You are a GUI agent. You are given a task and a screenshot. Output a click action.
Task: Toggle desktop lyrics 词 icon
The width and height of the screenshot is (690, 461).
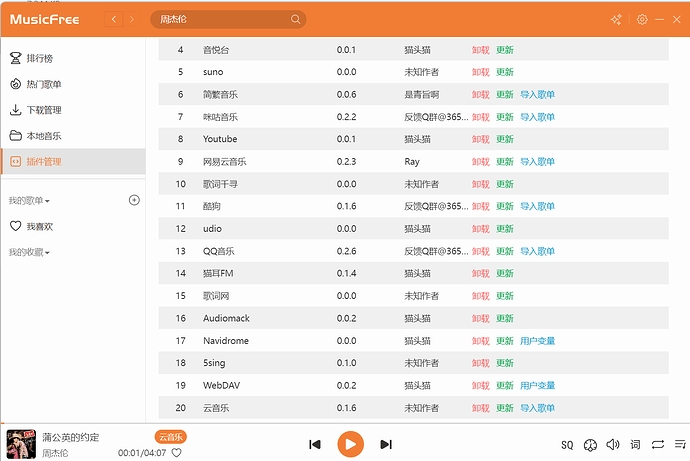[x=635, y=444]
